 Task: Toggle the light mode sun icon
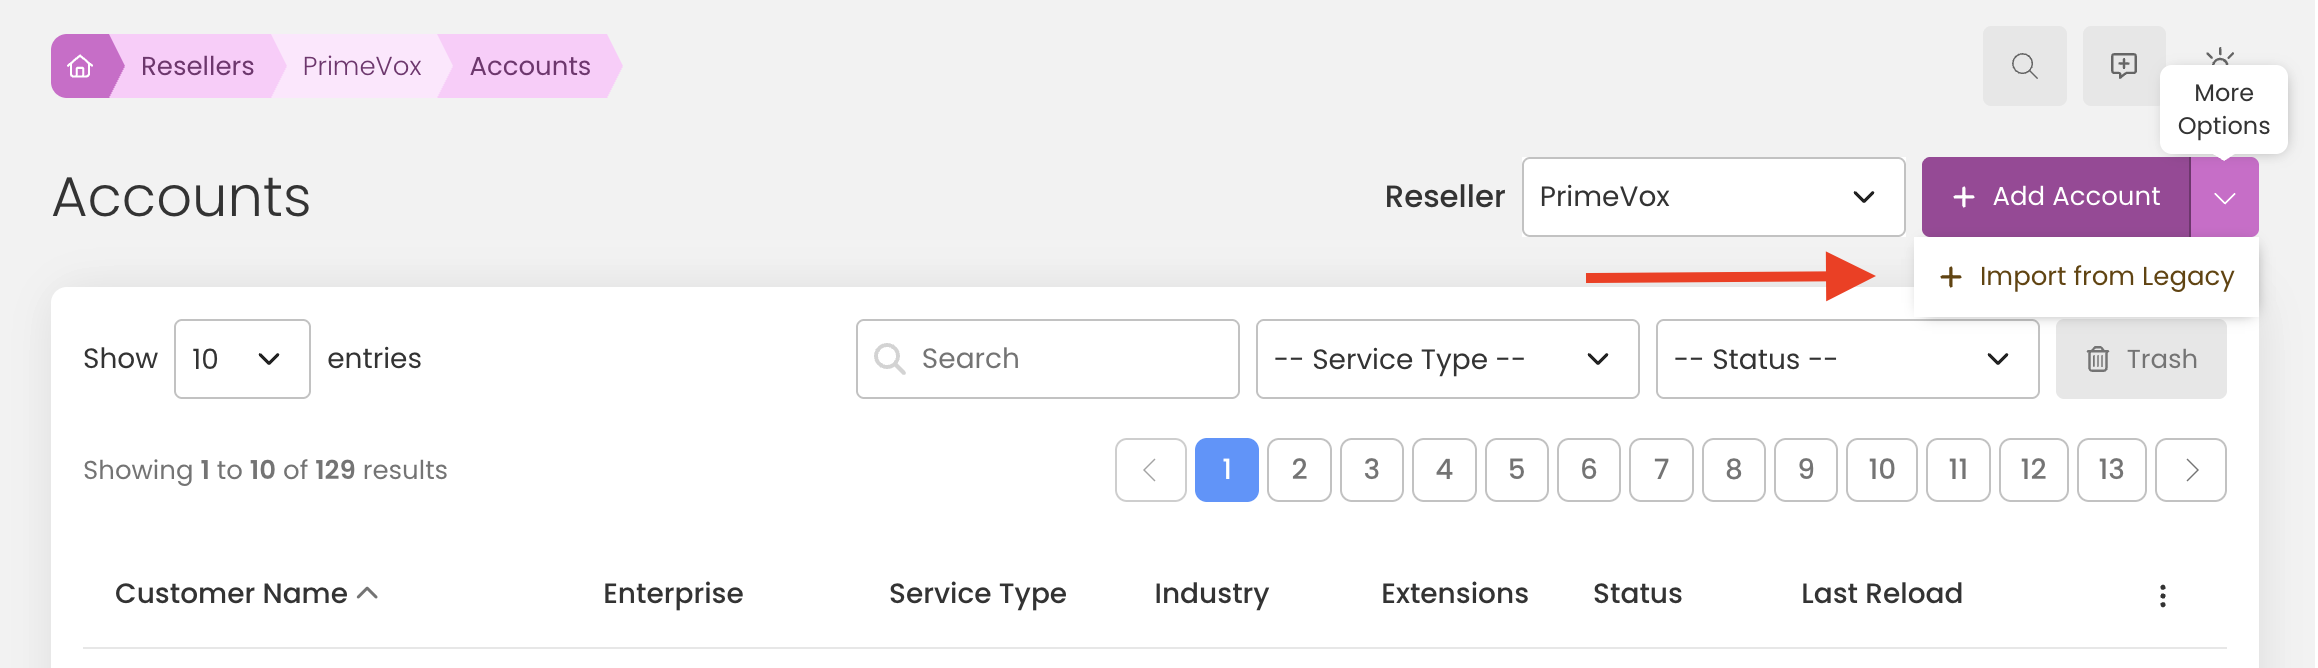point(2219,56)
